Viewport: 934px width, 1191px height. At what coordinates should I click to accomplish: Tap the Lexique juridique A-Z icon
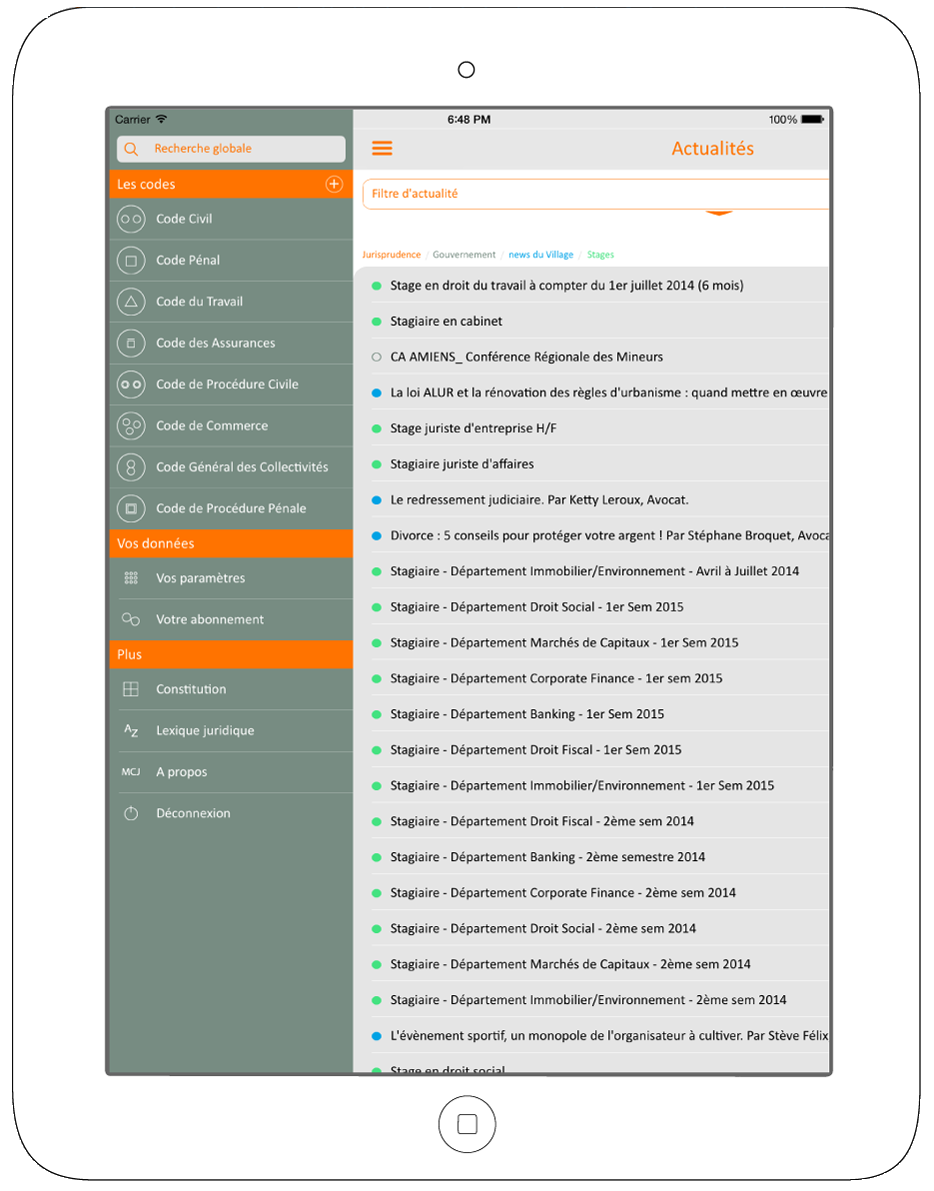click(131, 731)
